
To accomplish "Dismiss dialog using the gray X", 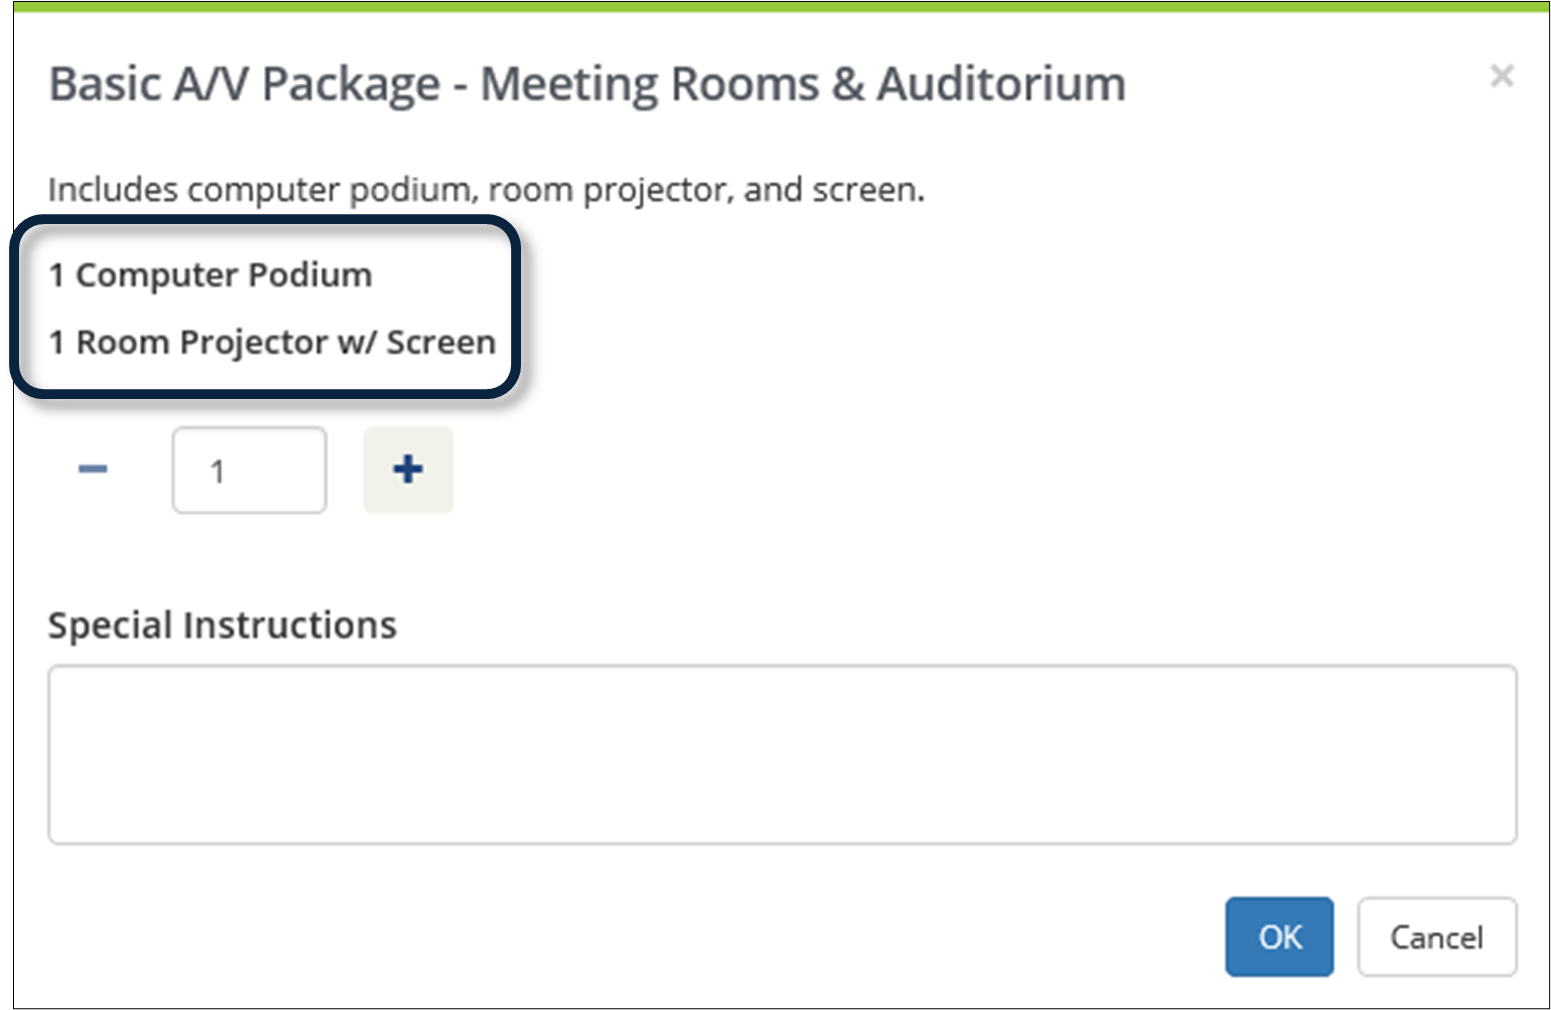I will point(1501,76).
